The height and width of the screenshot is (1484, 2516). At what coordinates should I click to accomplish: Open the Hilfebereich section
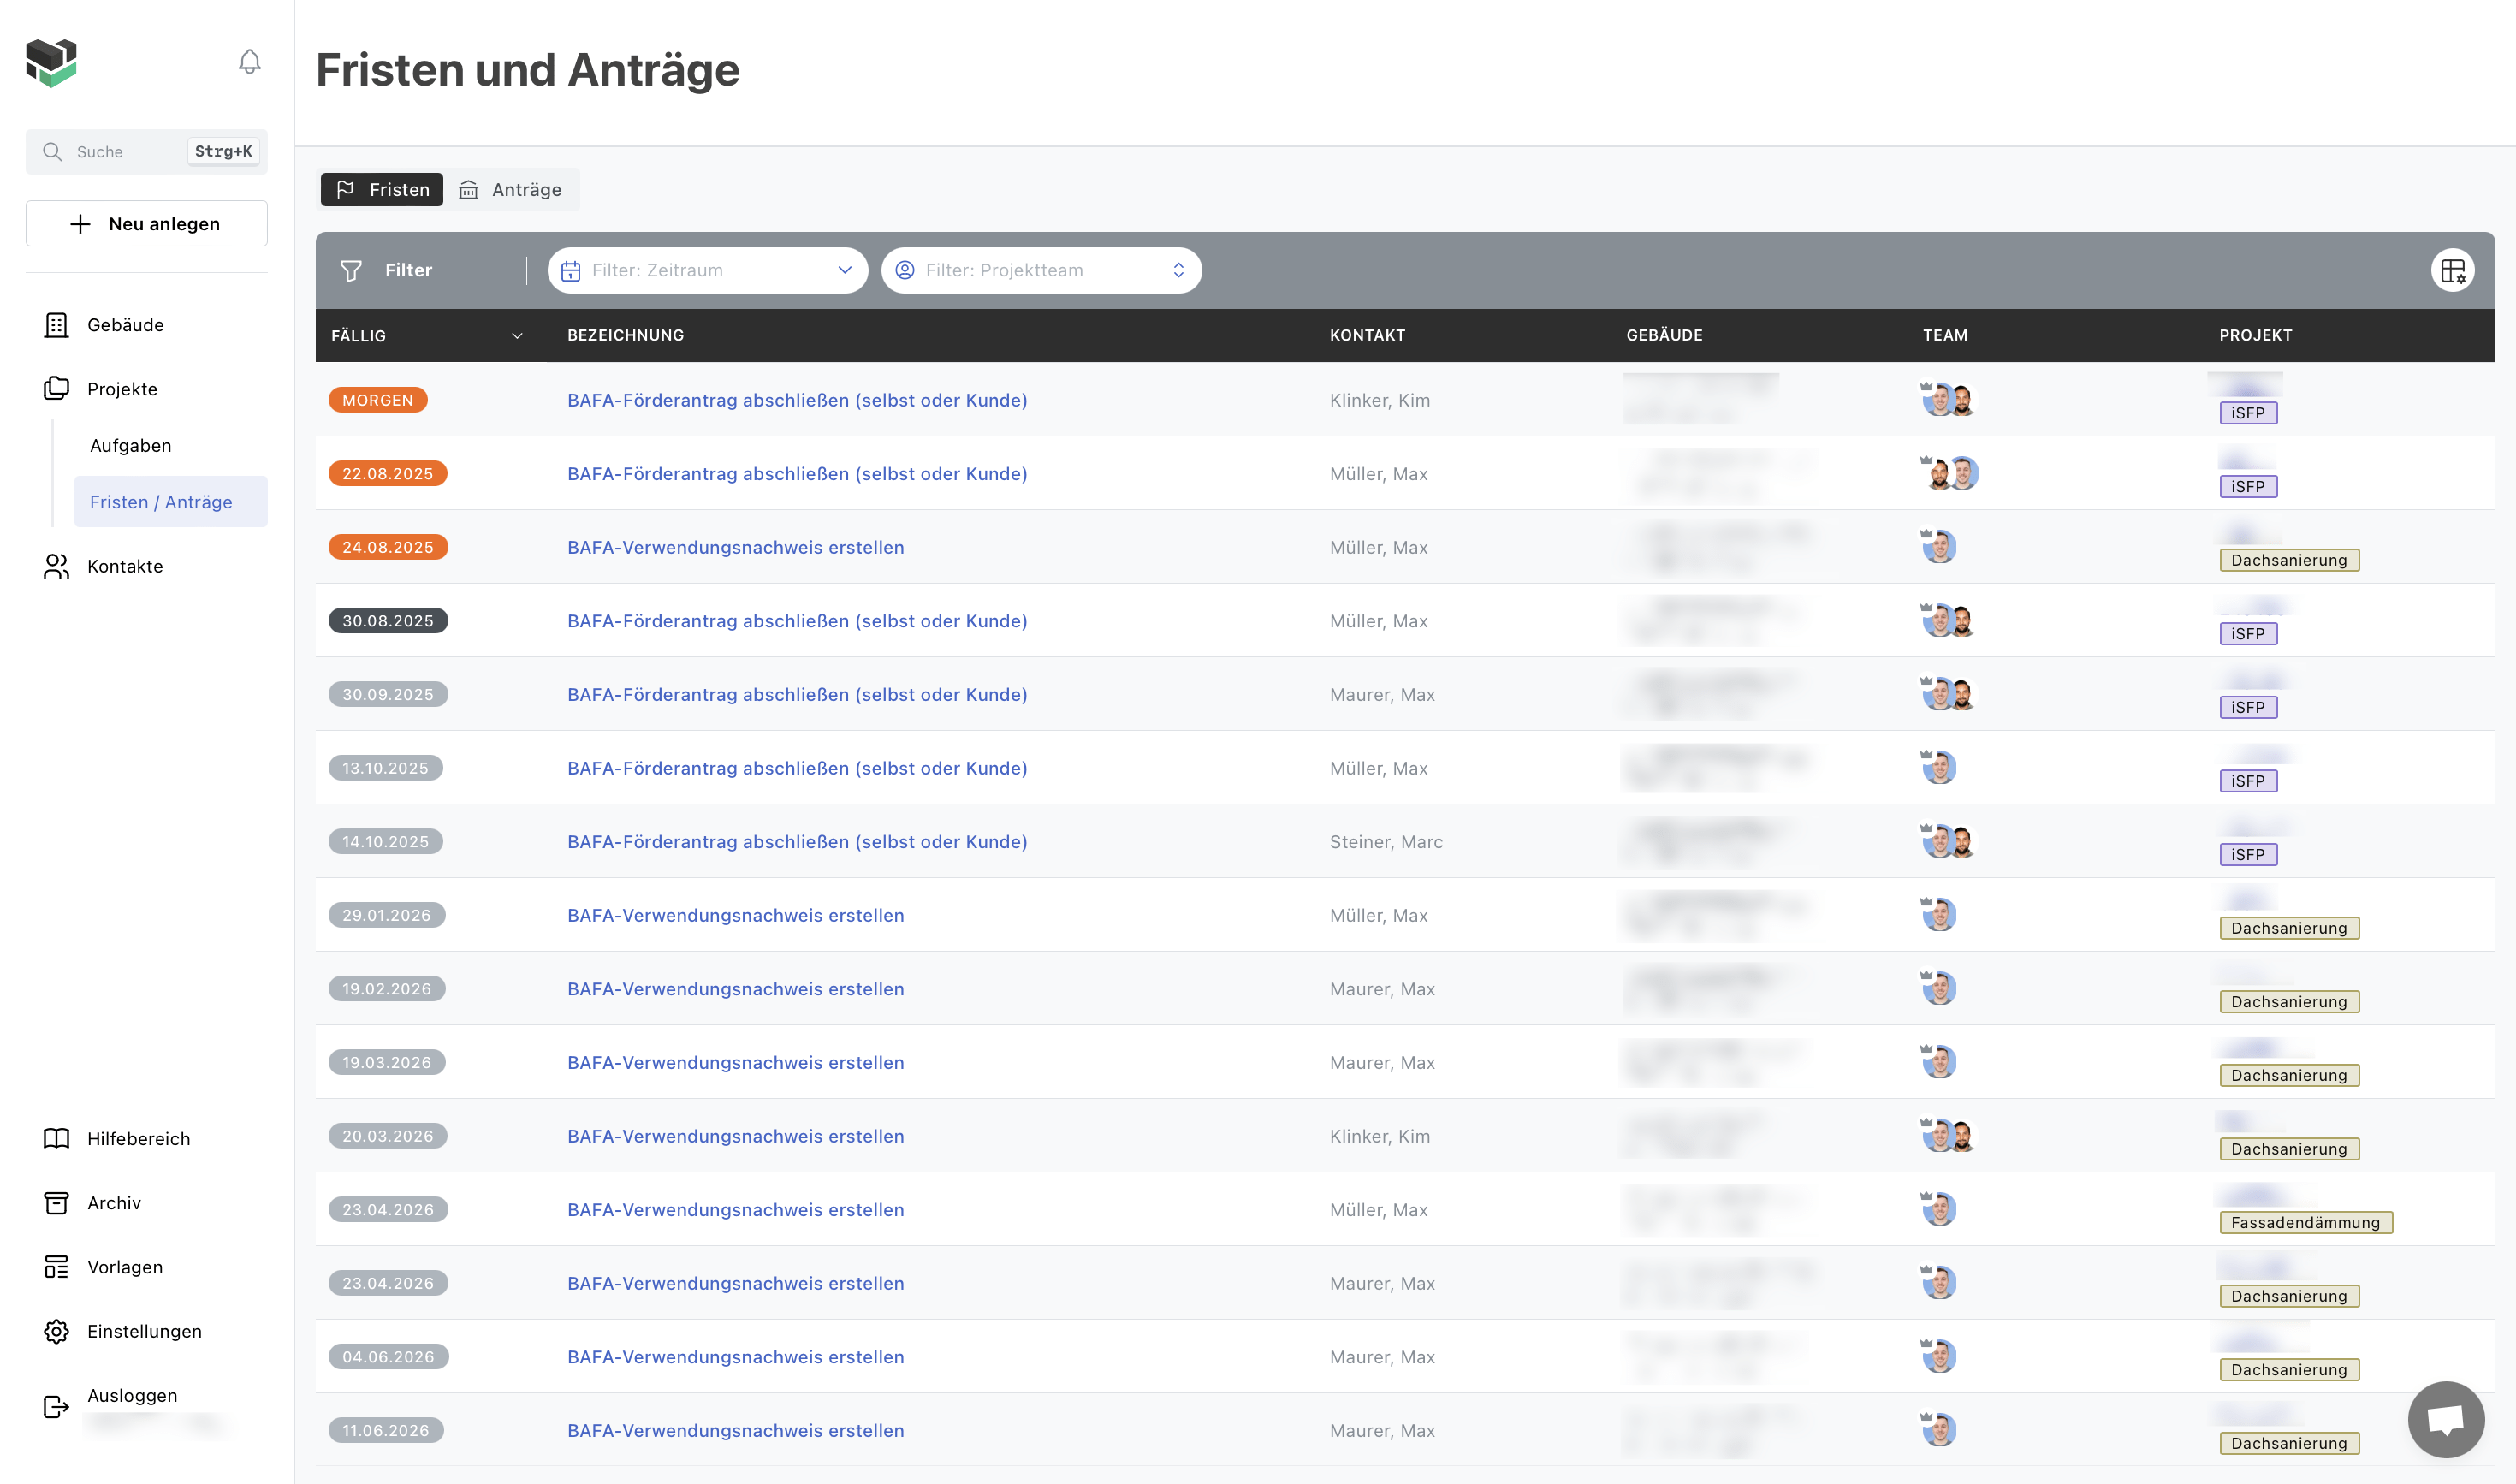[138, 1138]
